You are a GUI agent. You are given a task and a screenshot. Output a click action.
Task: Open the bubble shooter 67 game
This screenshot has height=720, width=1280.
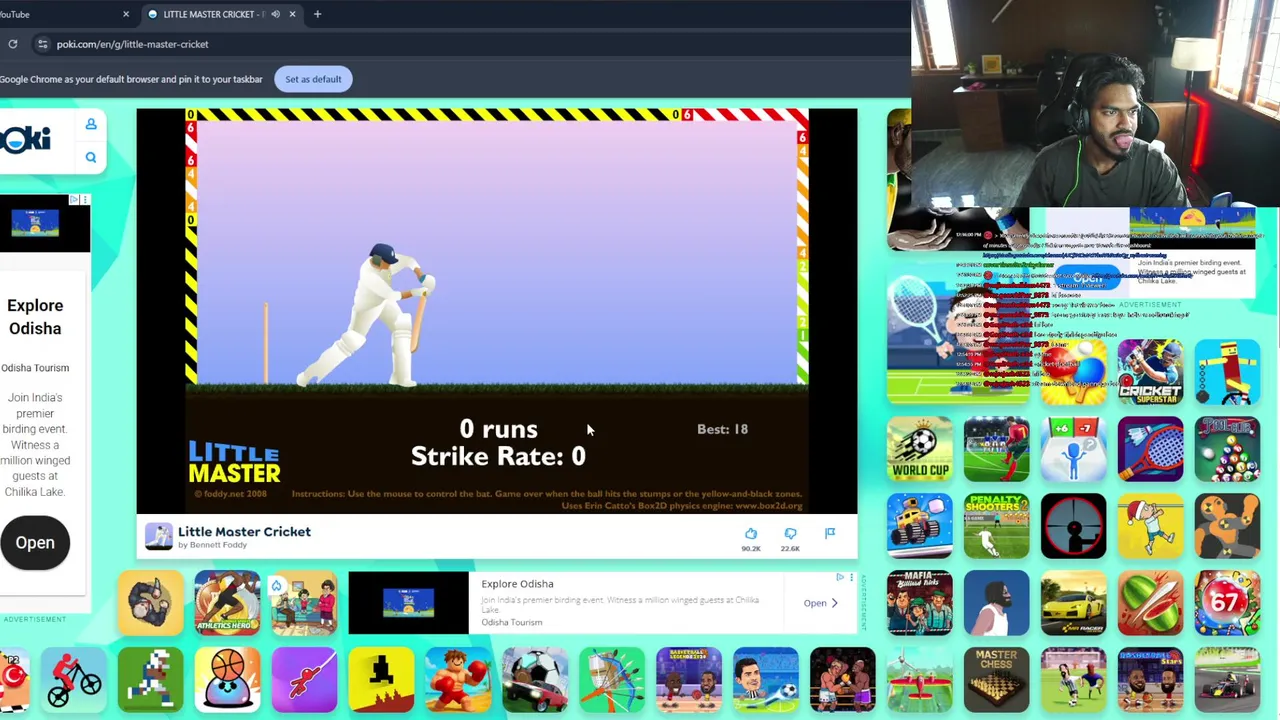click(1227, 603)
